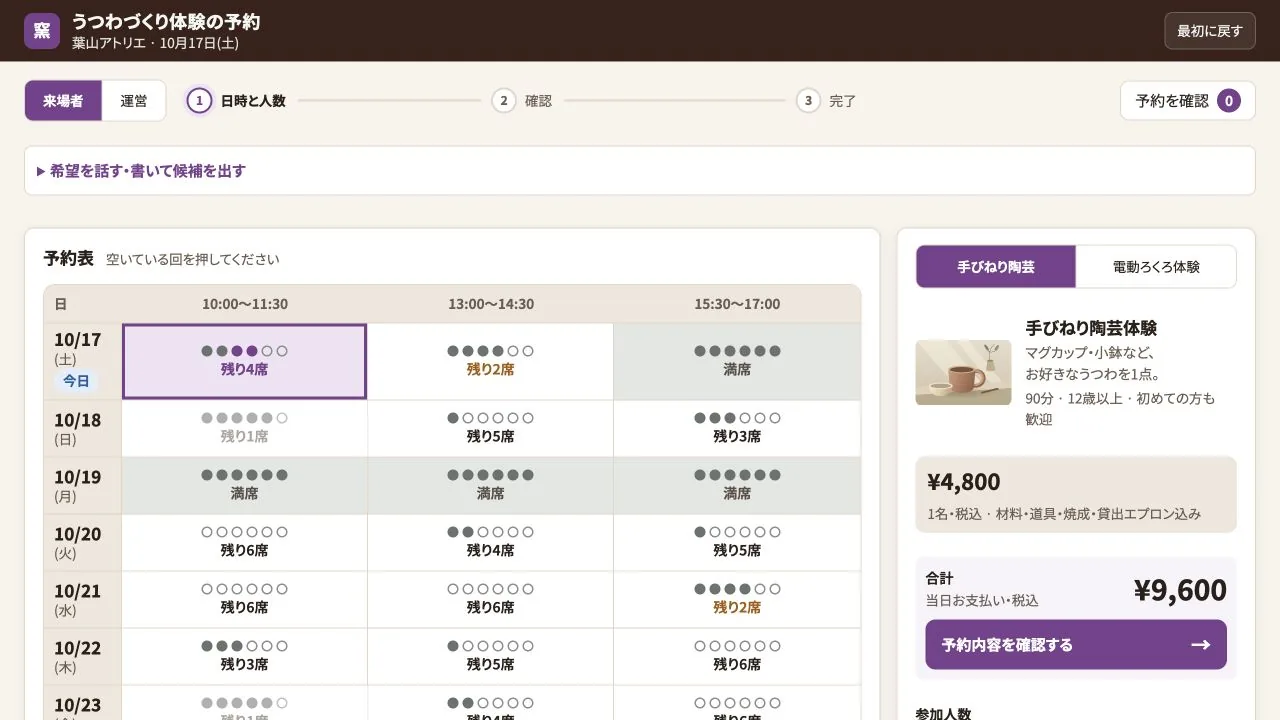1280x720 pixels.
Task: Click the step 2 circle 確認
Action: [503, 100]
